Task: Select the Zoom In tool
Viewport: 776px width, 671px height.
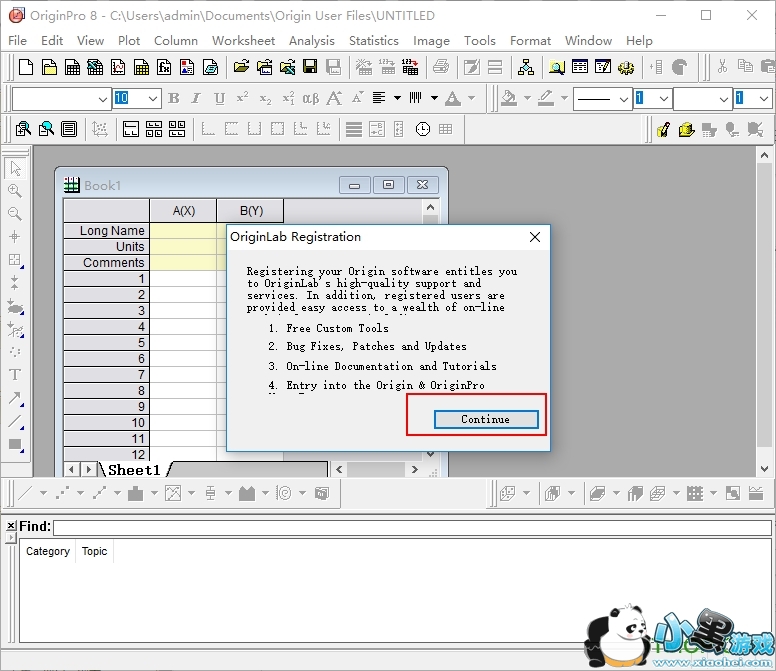Action: point(15,191)
